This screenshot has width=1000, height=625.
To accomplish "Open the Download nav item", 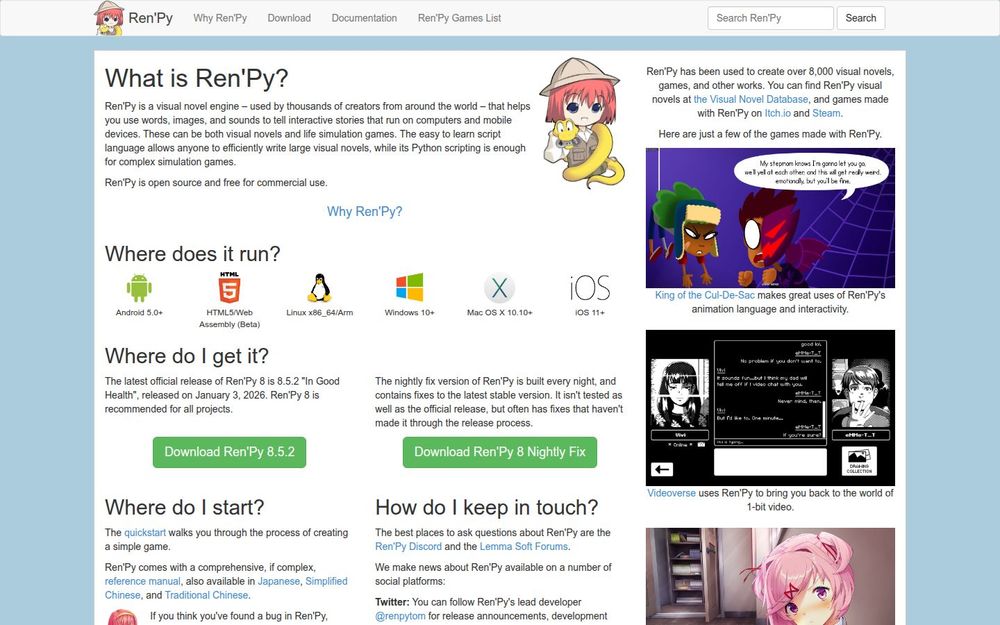I will [289, 18].
